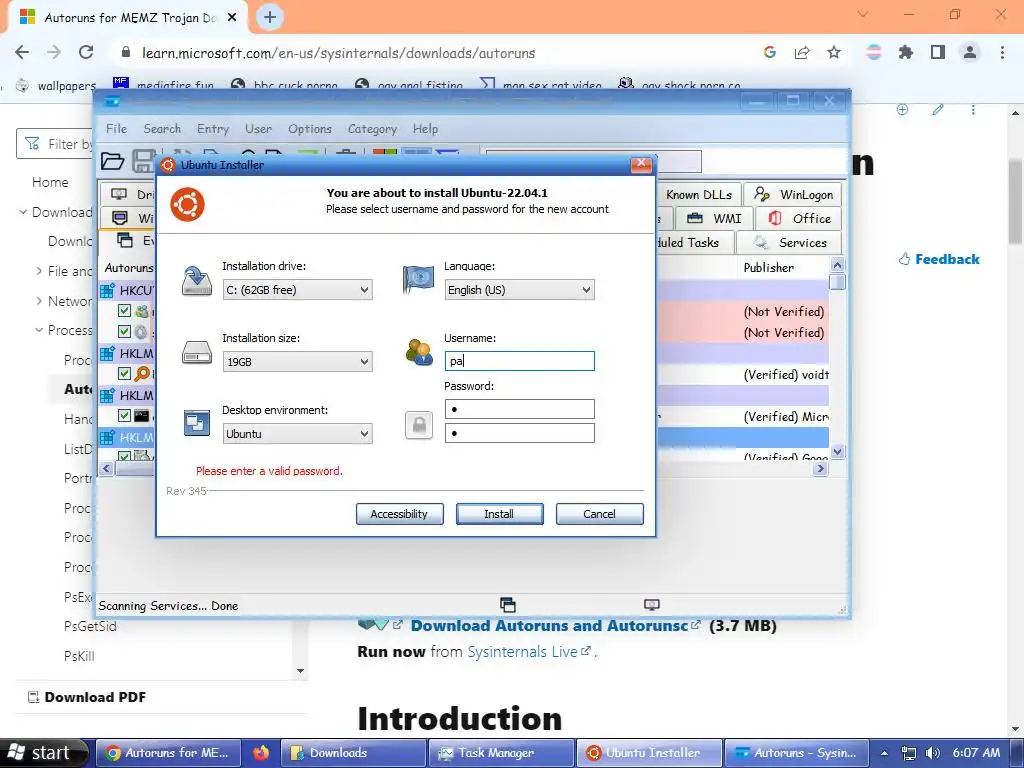Click Download Autoruns and Autorunsc link
This screenshot has height=768, width=1024.
point(550,626)
